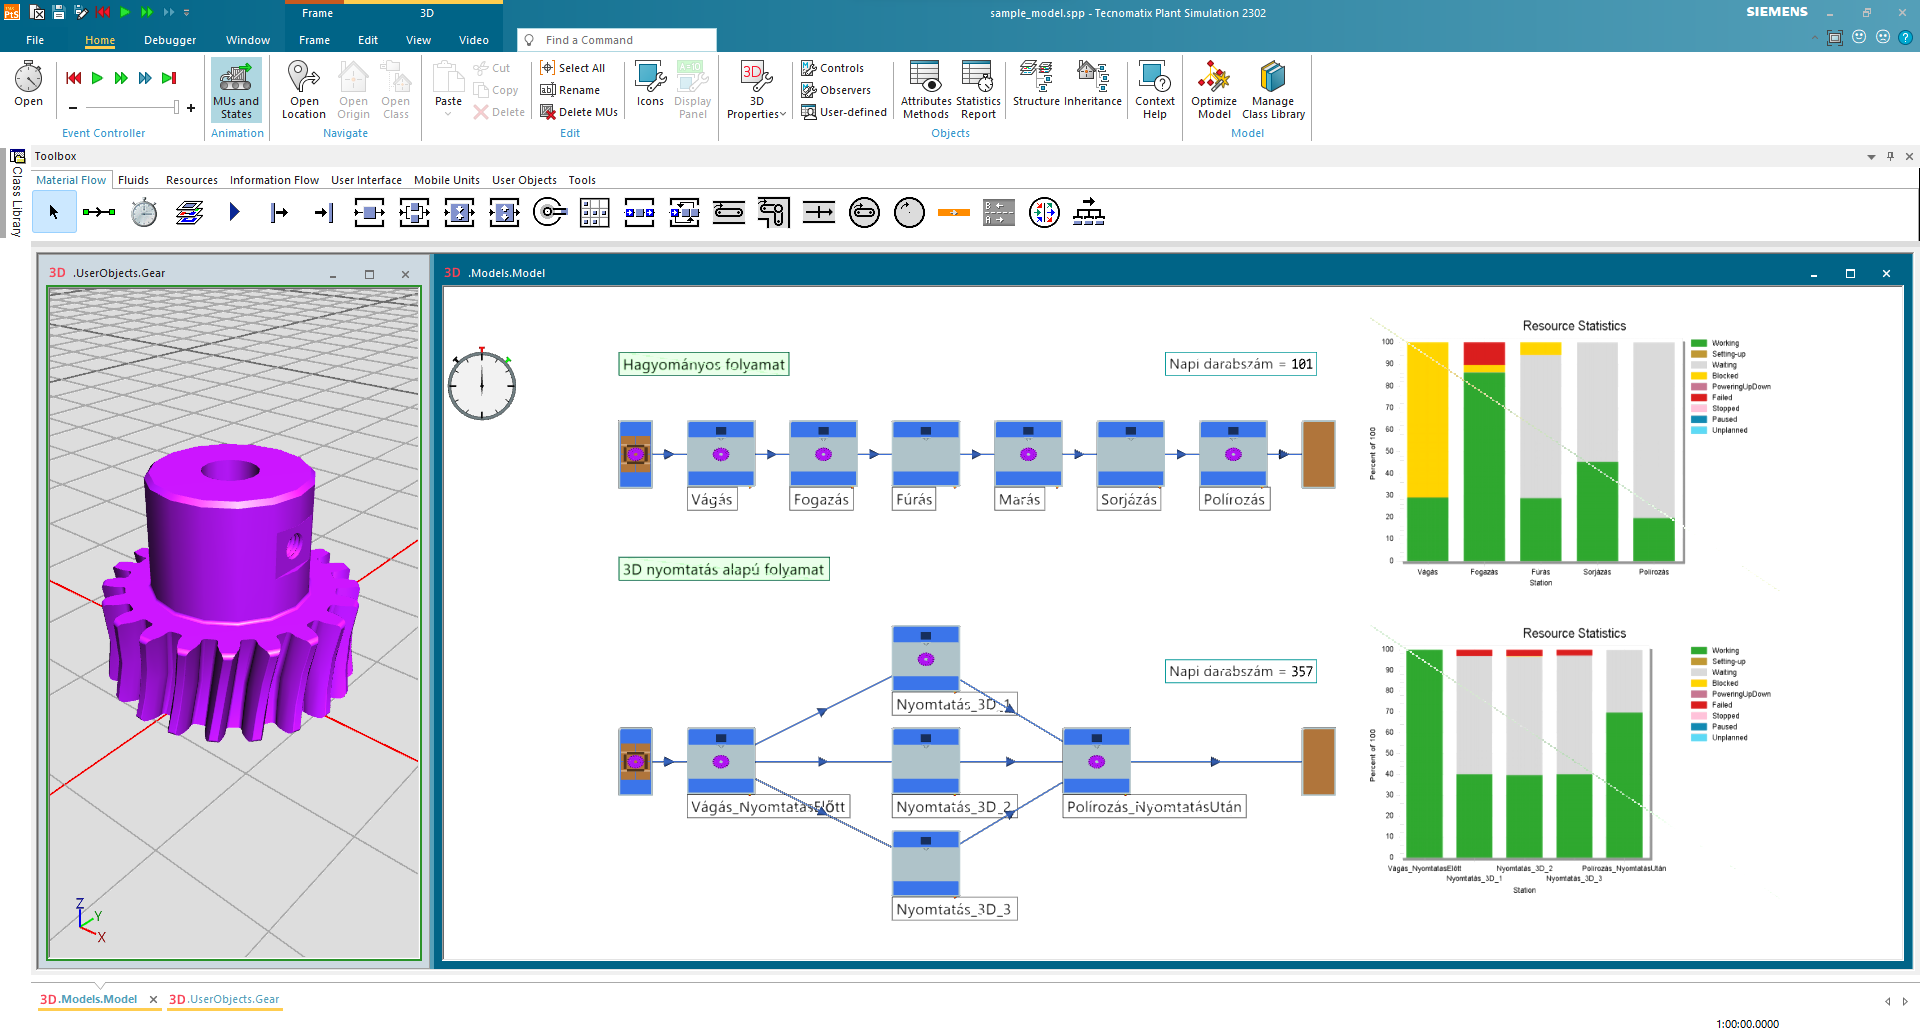The image size is (1920, 1031).
Task: Switch to the Information Flow toolbox tab
Action: click(x=274, y=180)
